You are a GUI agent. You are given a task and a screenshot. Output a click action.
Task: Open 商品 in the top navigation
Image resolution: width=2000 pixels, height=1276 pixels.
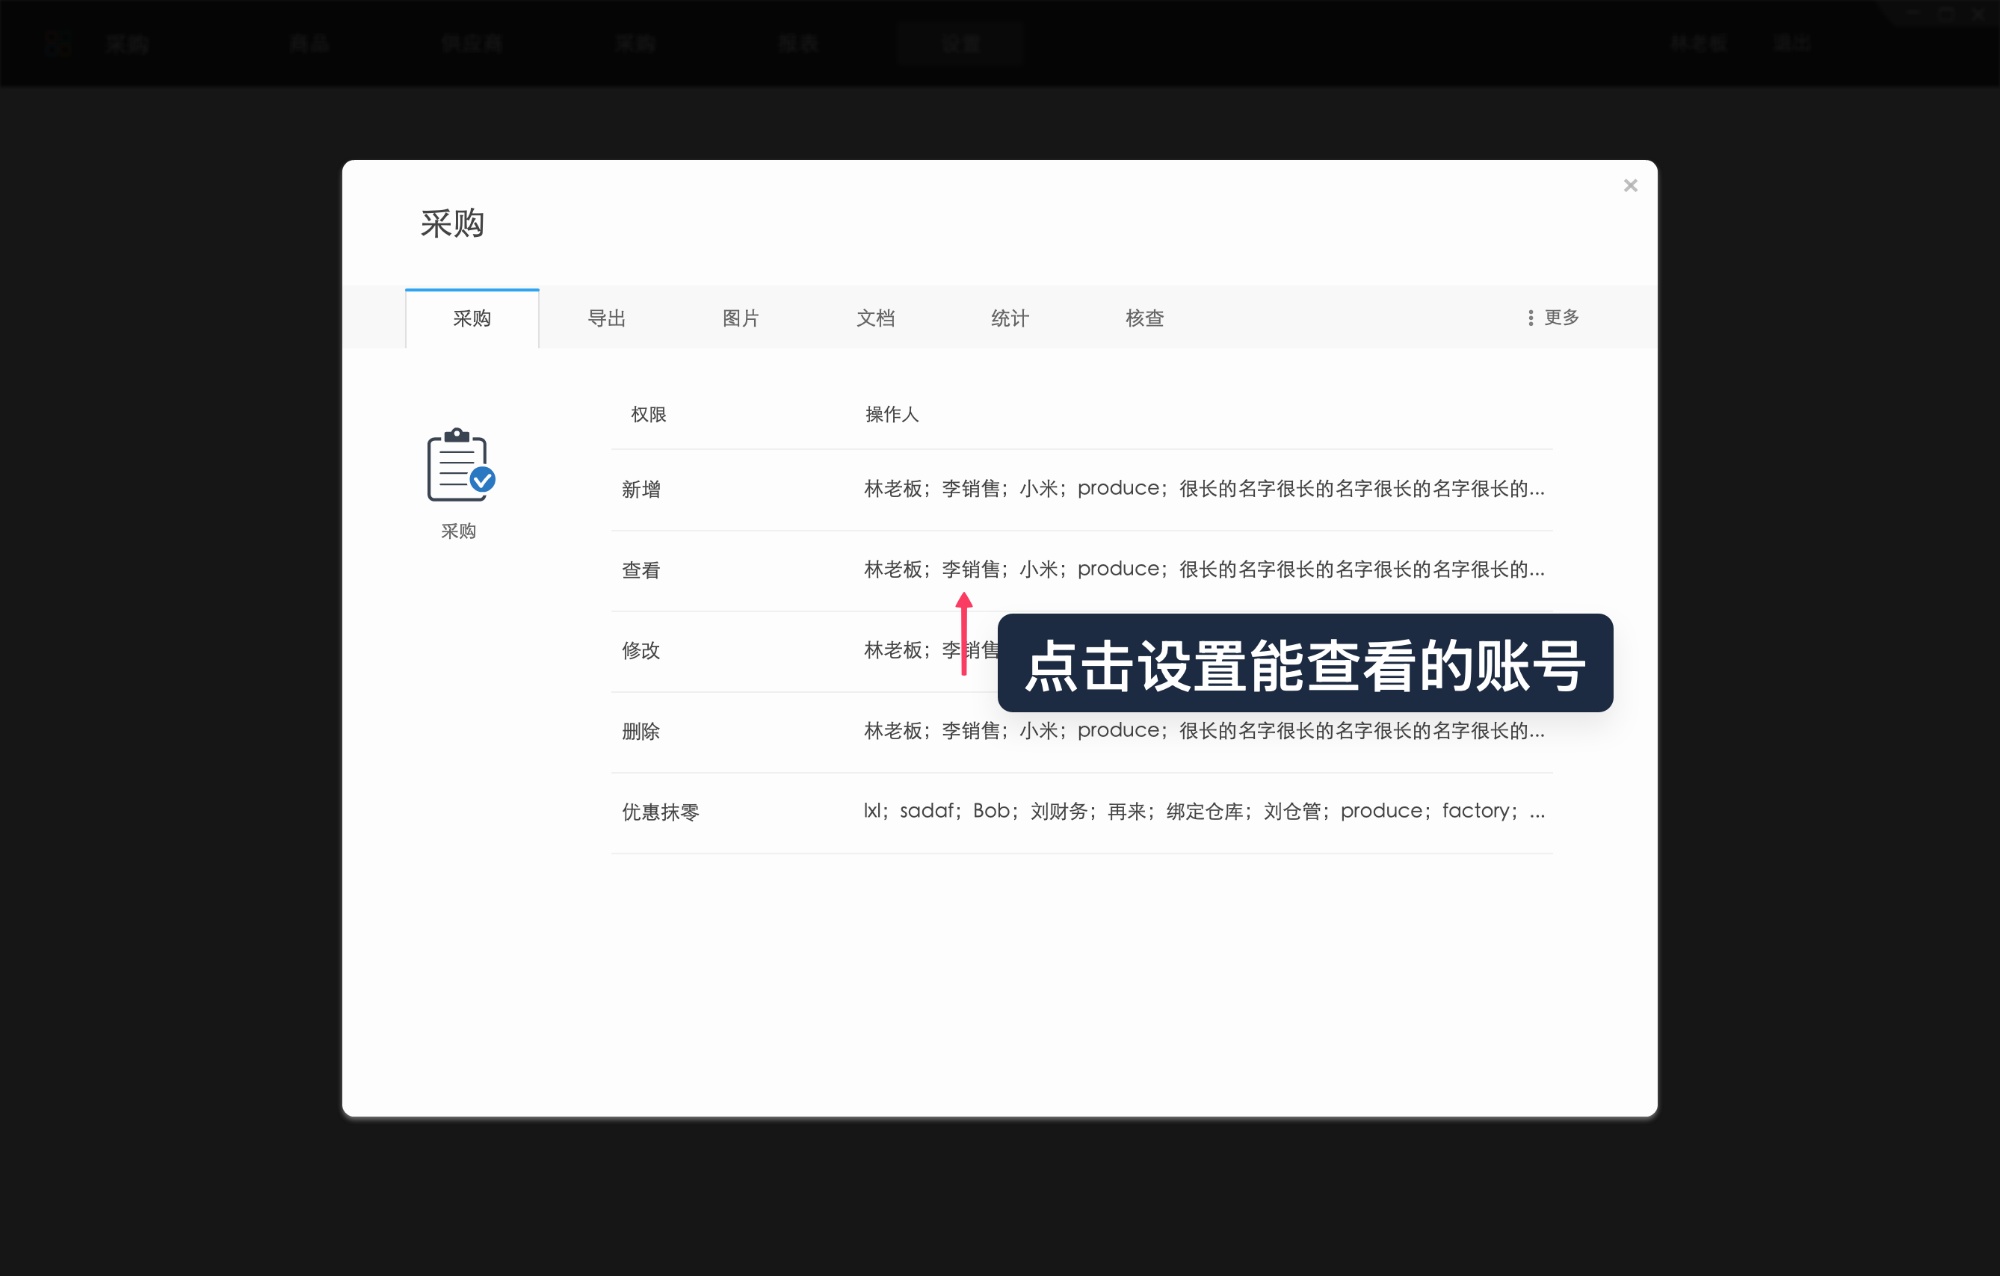point(310,44)
